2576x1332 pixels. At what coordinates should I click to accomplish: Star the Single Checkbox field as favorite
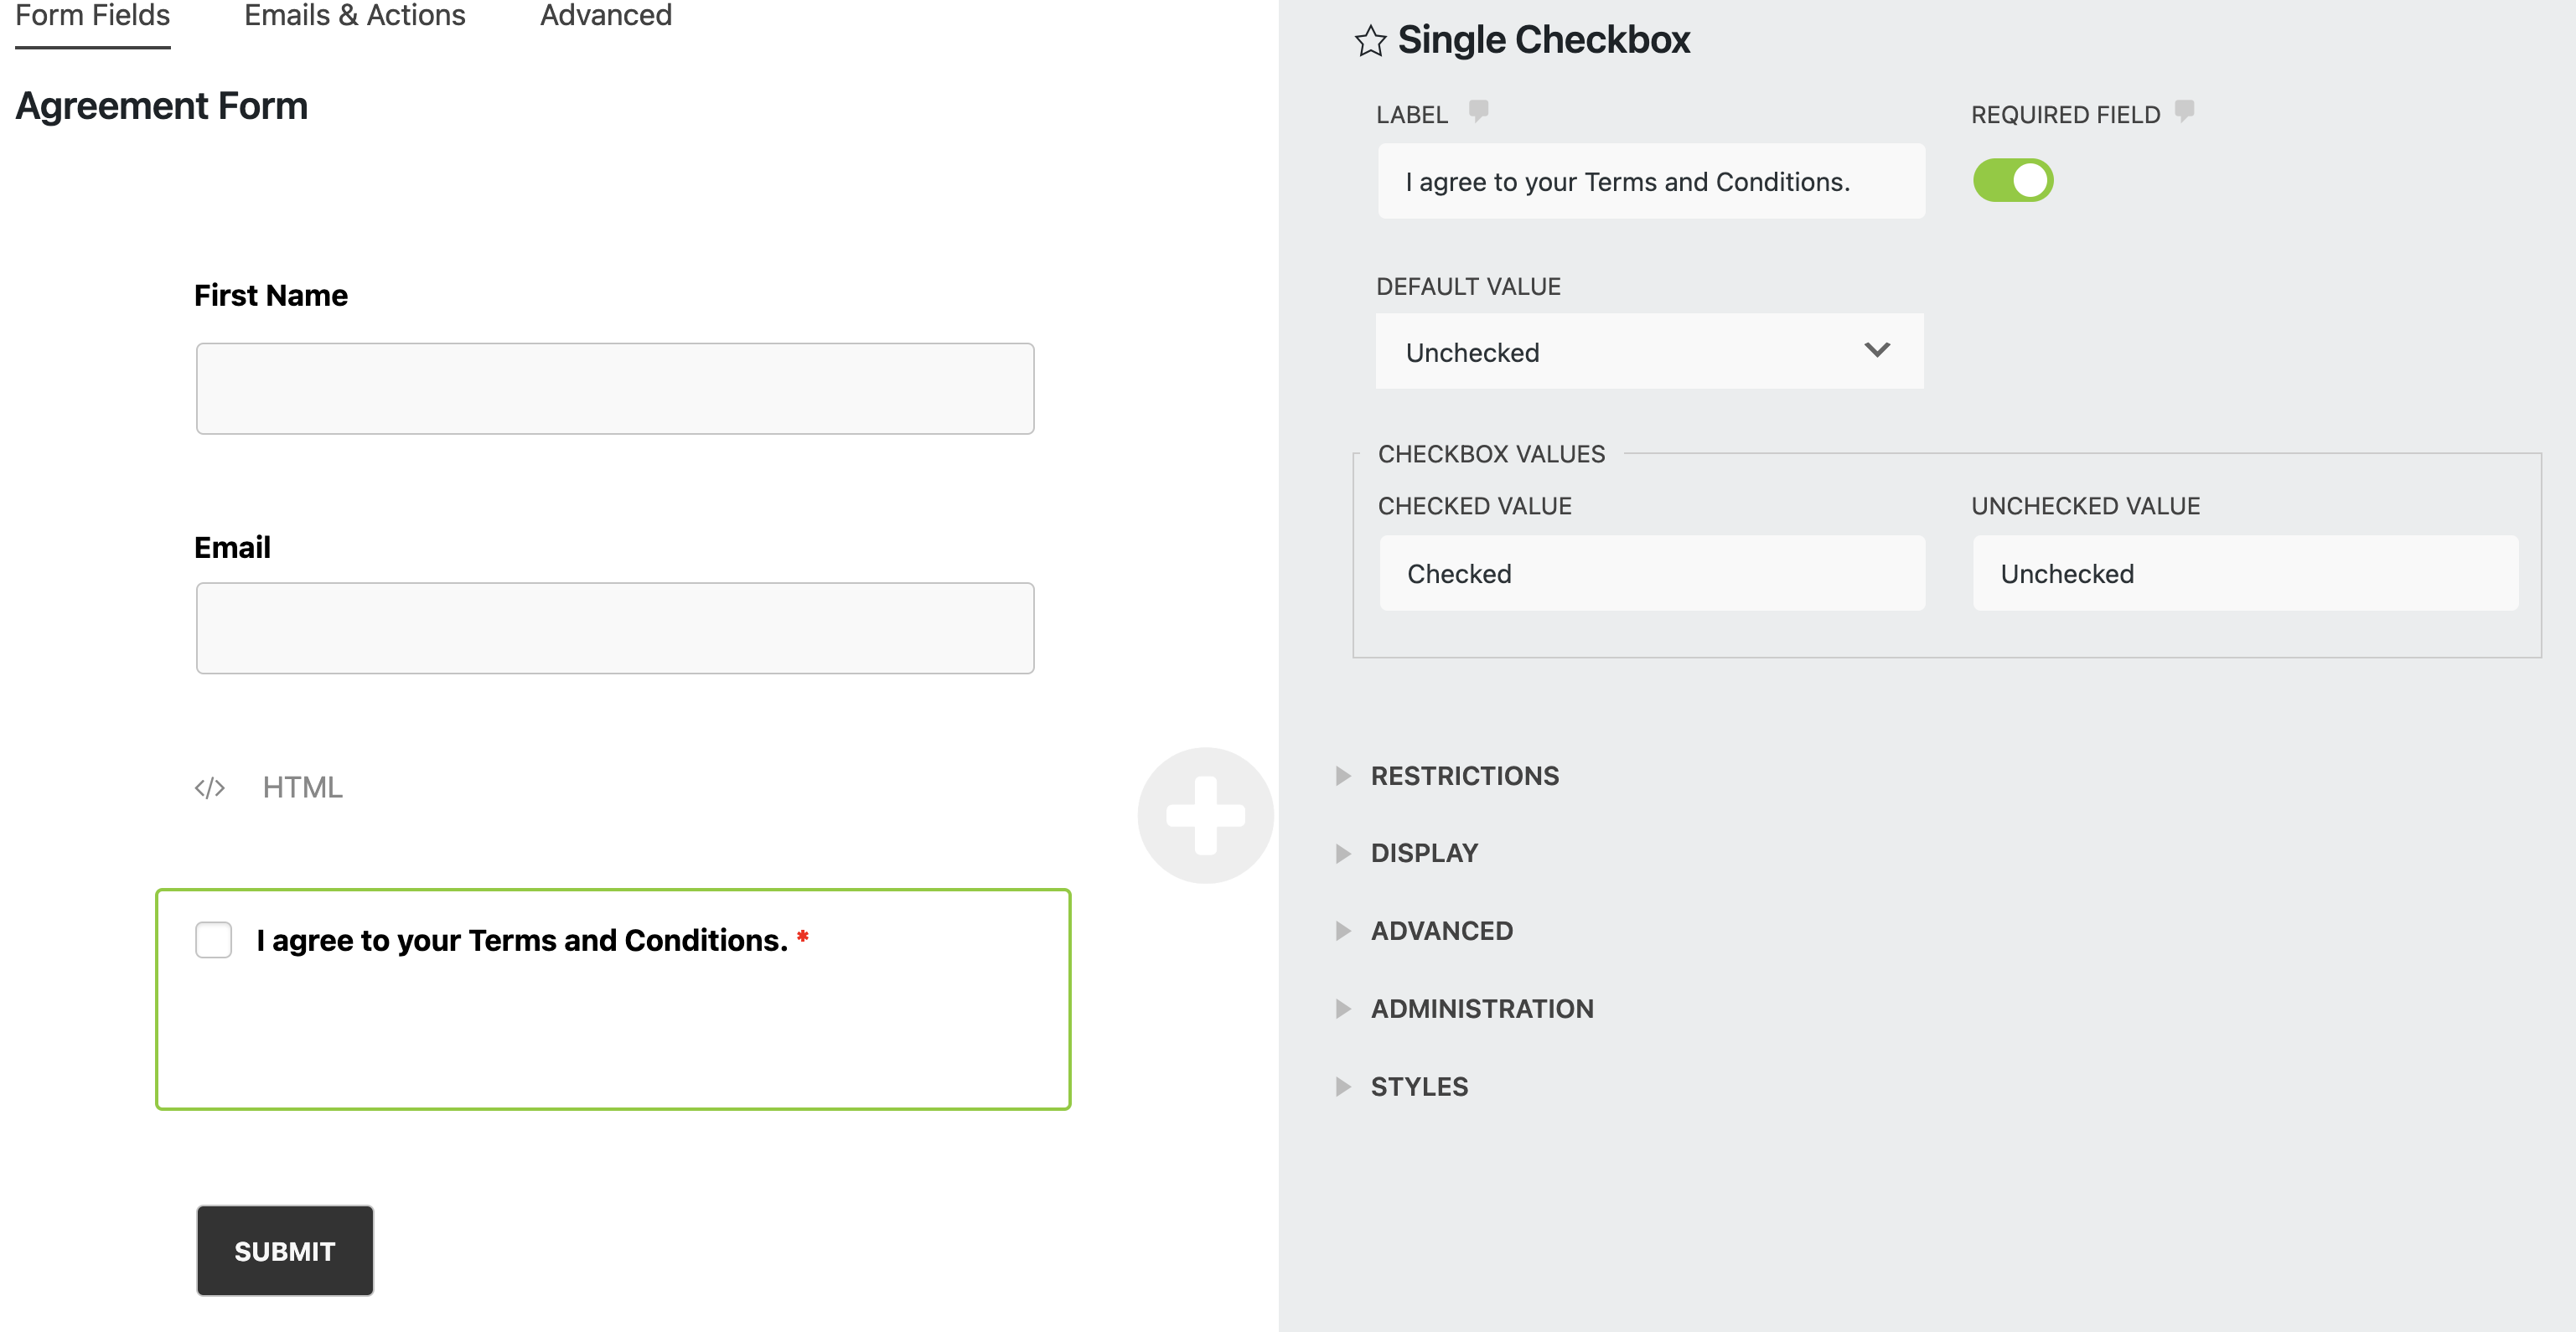(x=1369, y=41)
